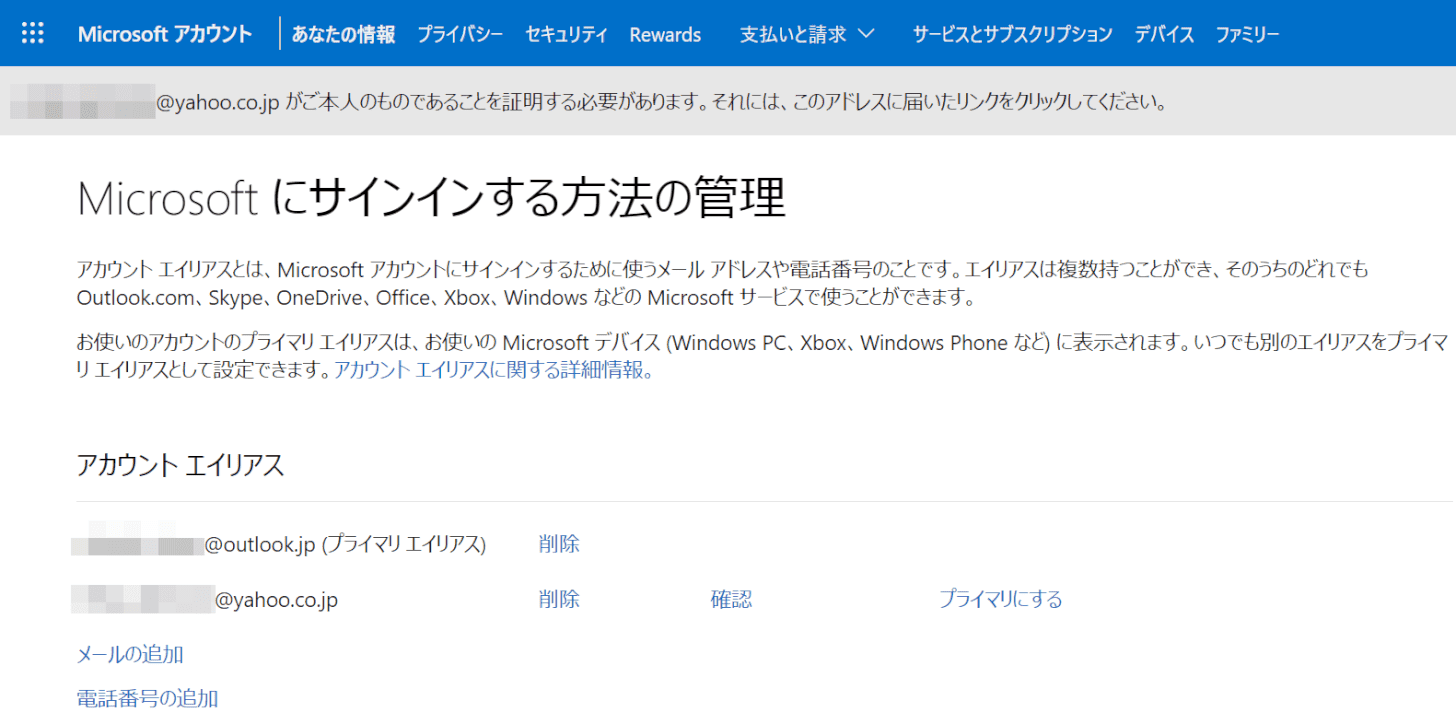Viewport: 1456px width, 724px height.
Task: Click the 電話番号の追加 link
Action: pos(147,698)
